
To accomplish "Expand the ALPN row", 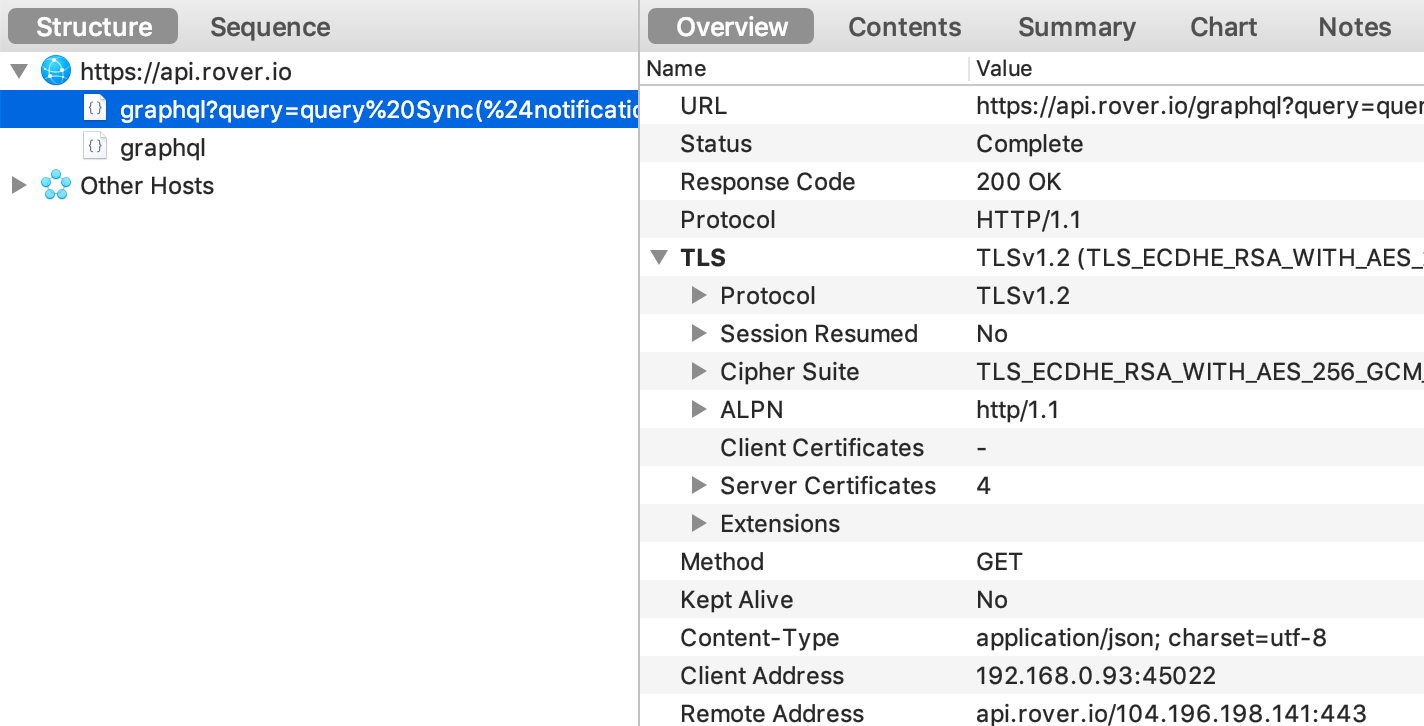I will [699, 410].
